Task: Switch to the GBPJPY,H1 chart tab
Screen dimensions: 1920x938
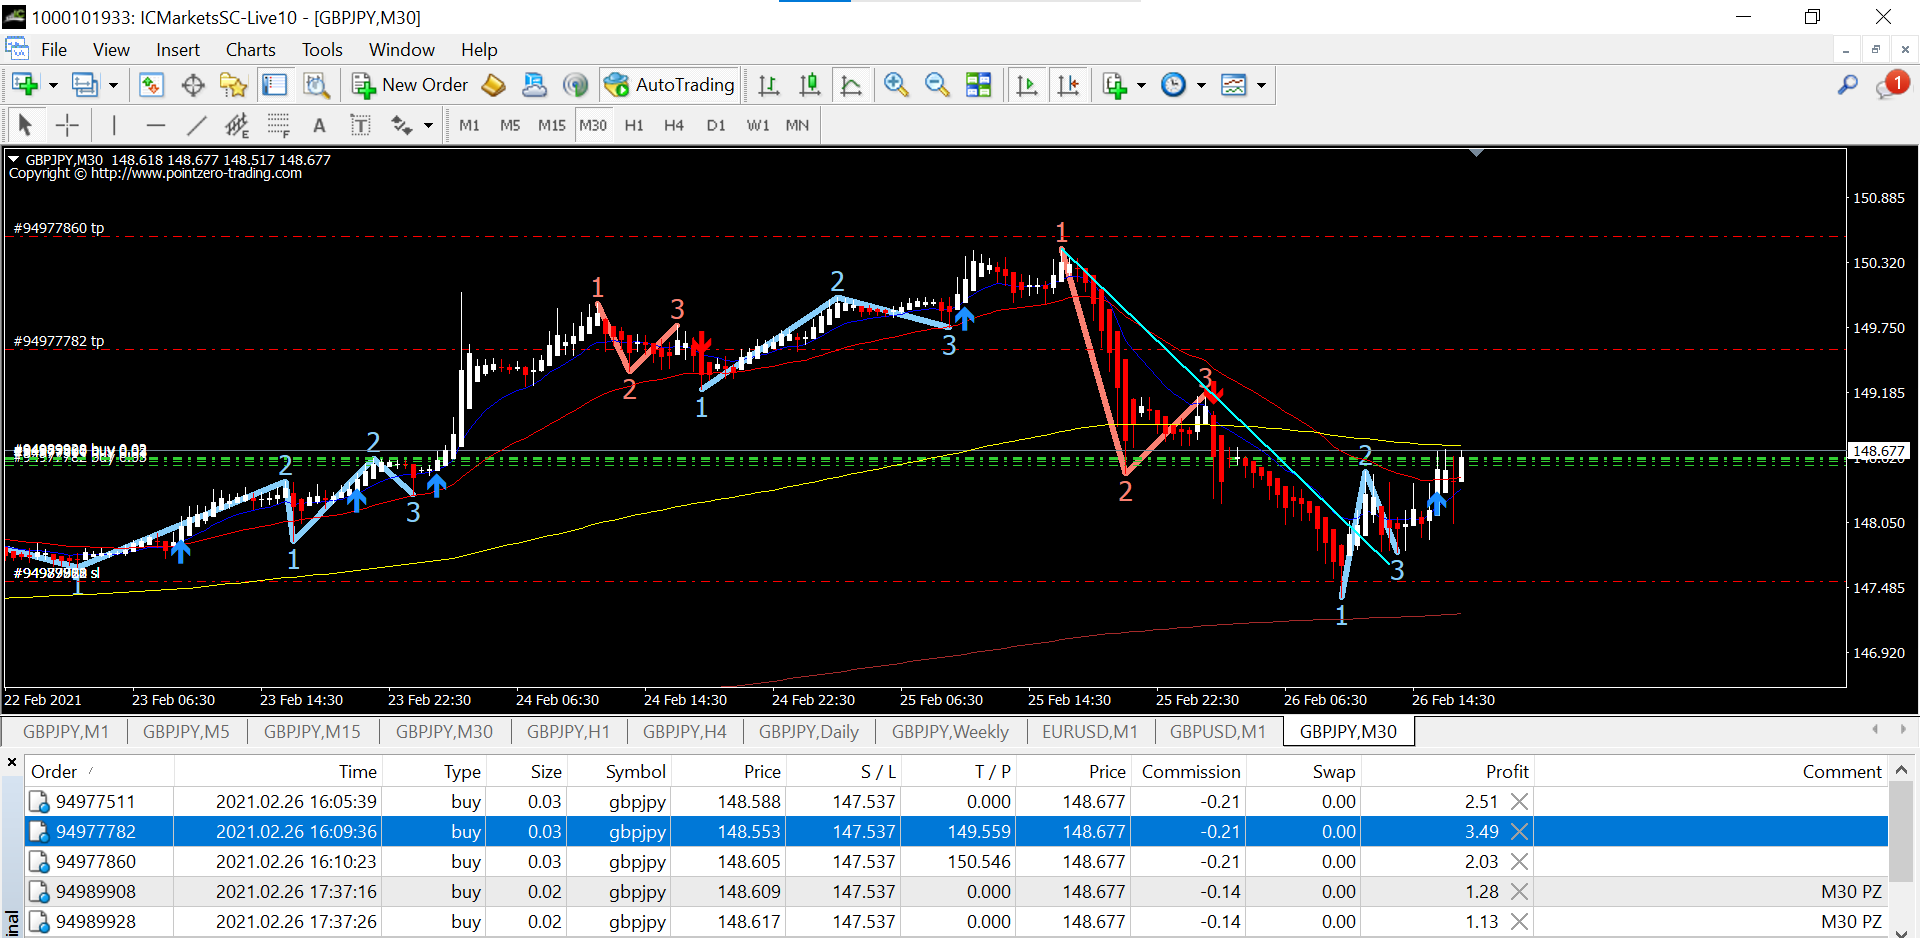Action: coord(568,732)
